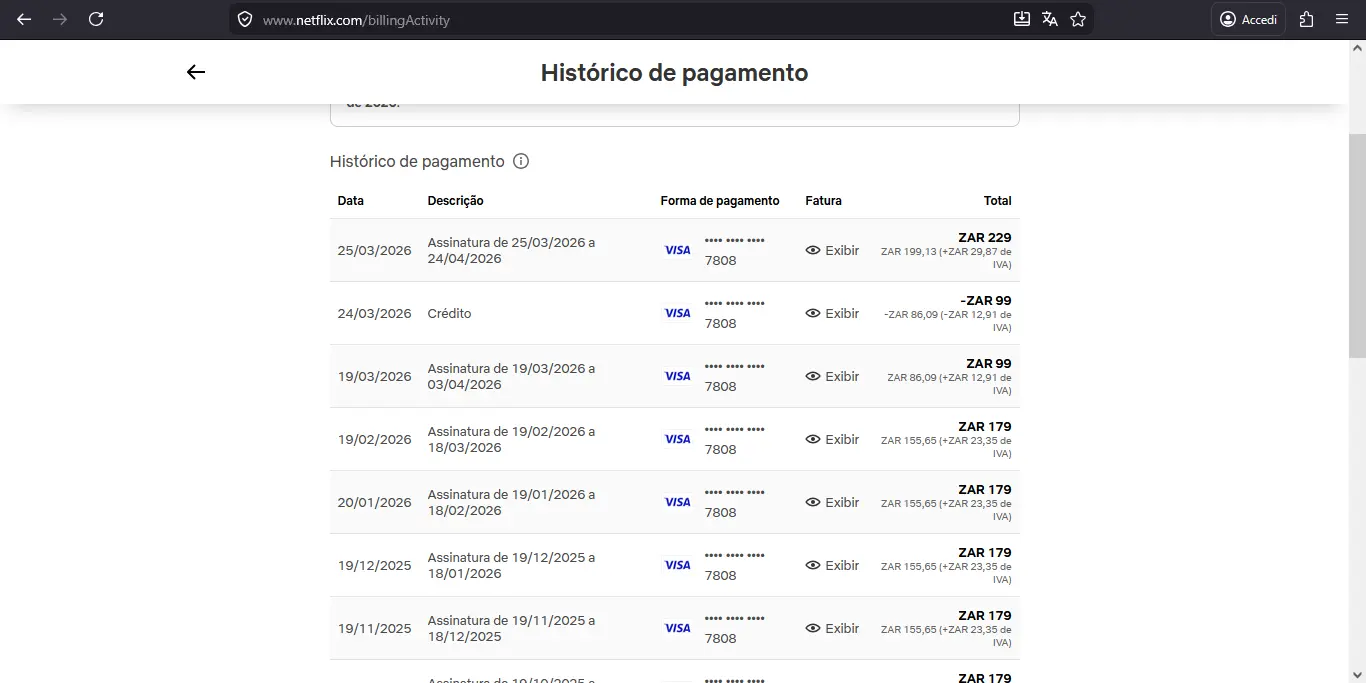The height and width of the screenshot is (683, 1366).
Task: Click the Forma de pagamento column header
Action: (x=720, y=201)
